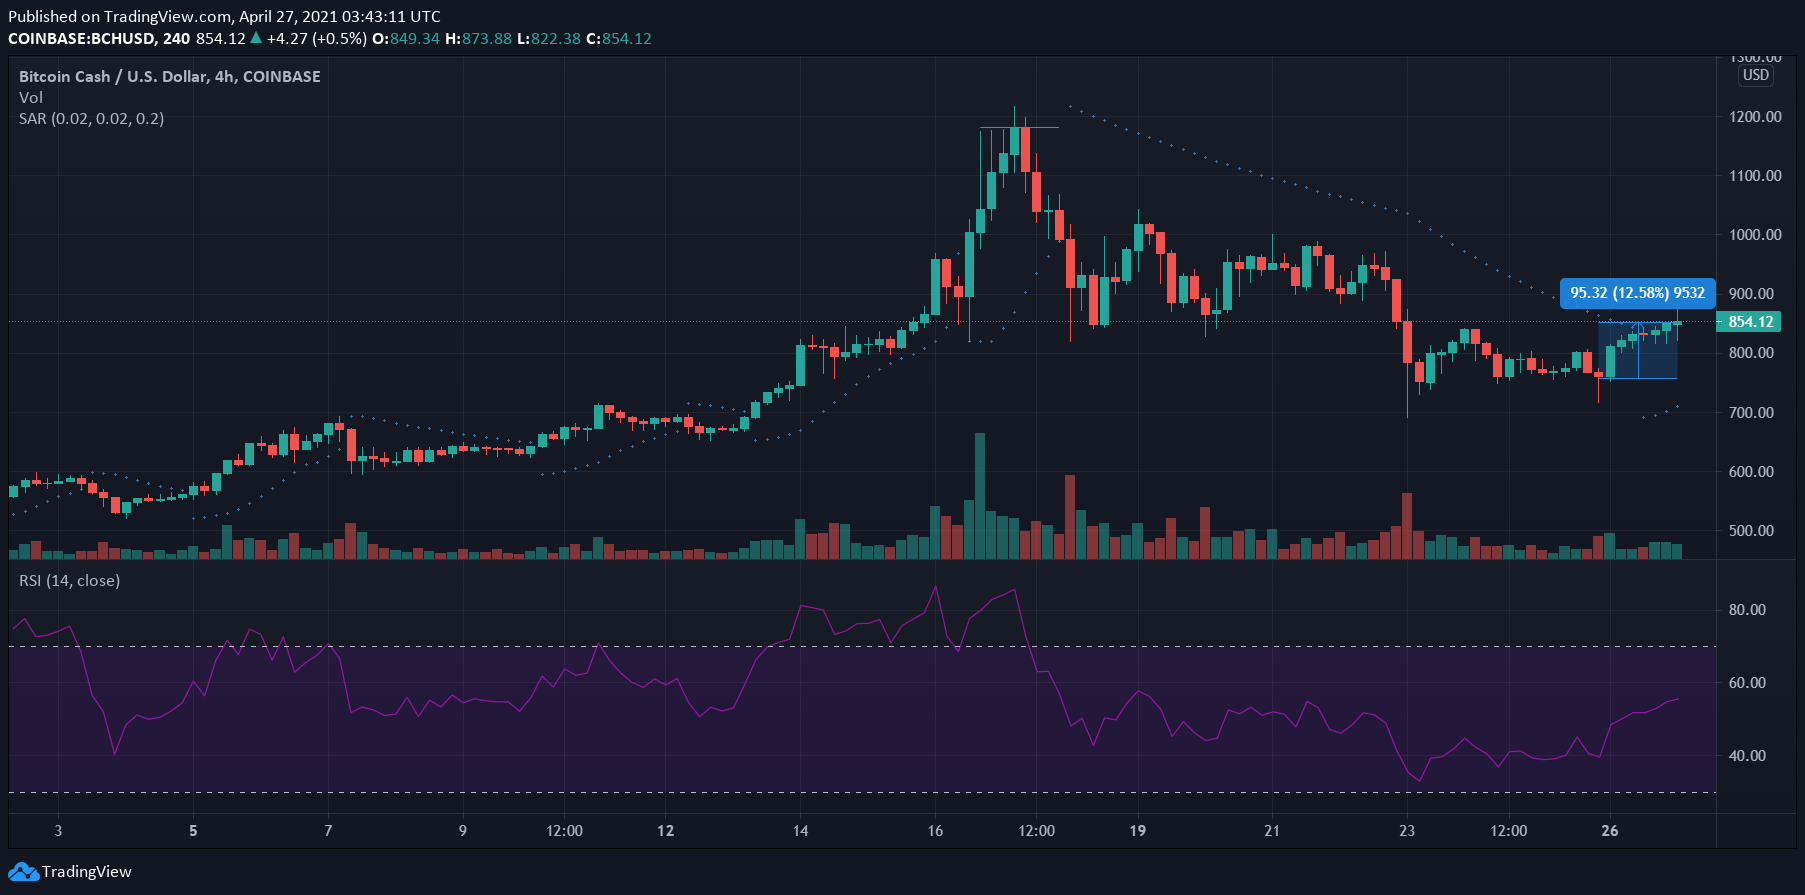This screenshot has height=895, width=1805.
Task: Click the C:854.12 close value
Action: [618, 38]
